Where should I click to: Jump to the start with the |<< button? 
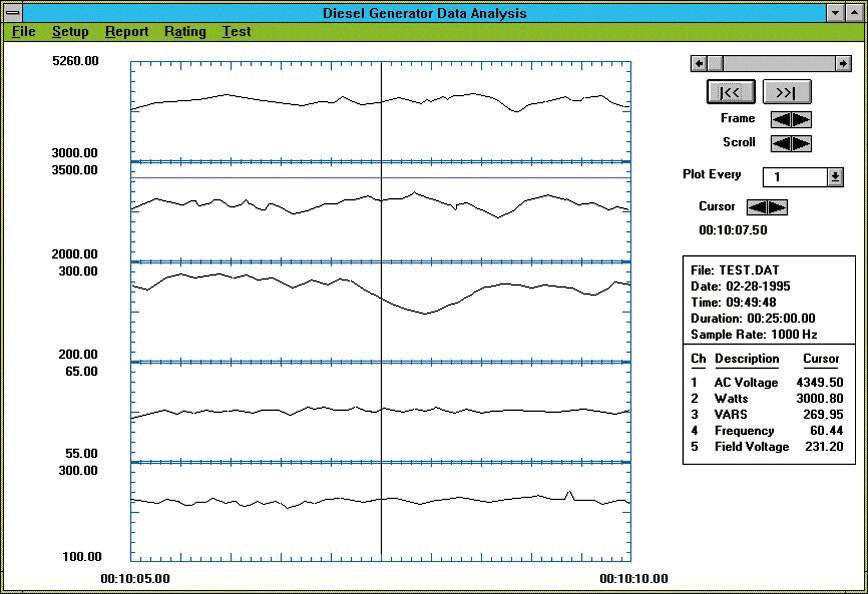point(730,92)
